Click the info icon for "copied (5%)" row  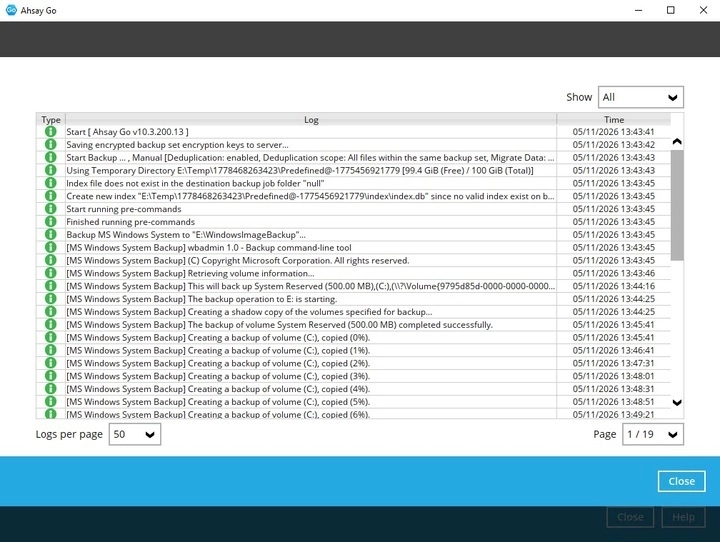51,402
